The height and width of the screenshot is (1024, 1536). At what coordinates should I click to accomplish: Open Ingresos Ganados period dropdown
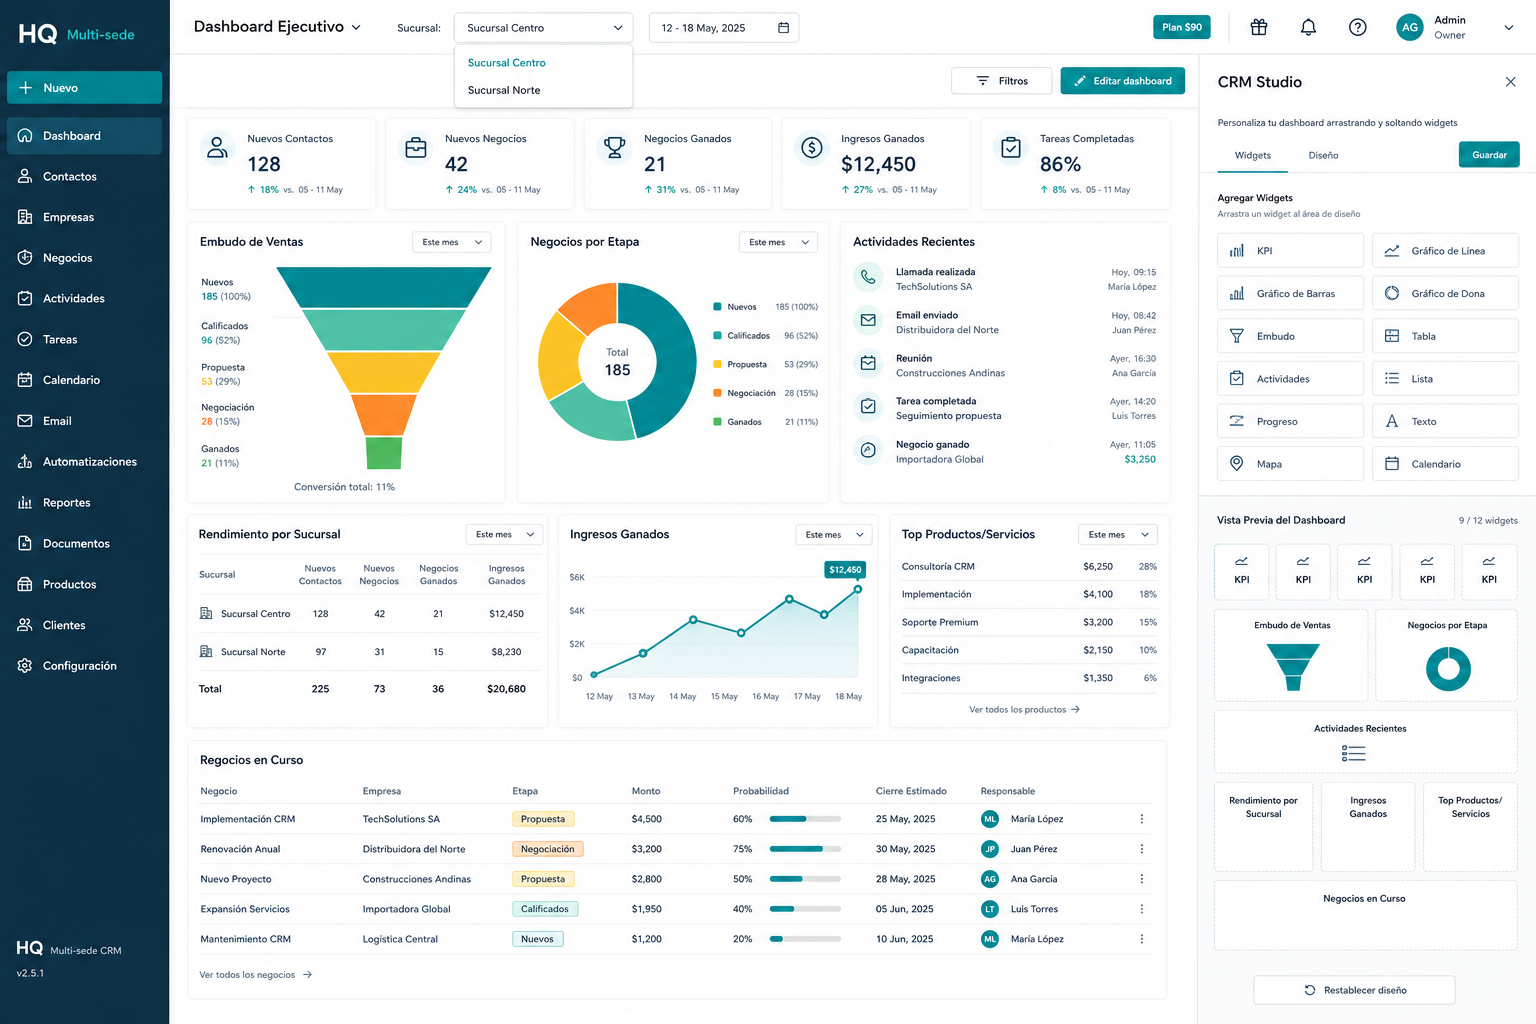pos(834,535)
